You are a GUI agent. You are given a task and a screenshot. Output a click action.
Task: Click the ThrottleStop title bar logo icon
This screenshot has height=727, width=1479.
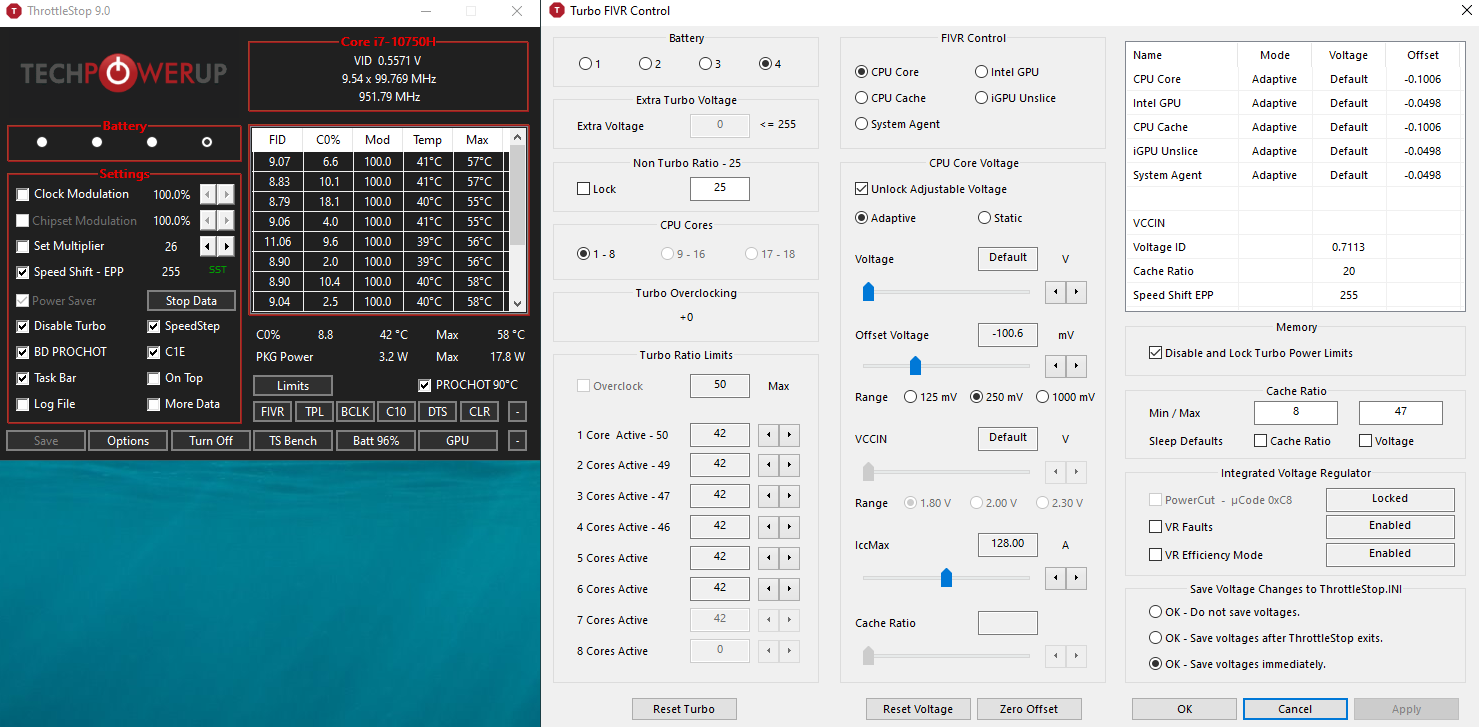click(15, 11)
